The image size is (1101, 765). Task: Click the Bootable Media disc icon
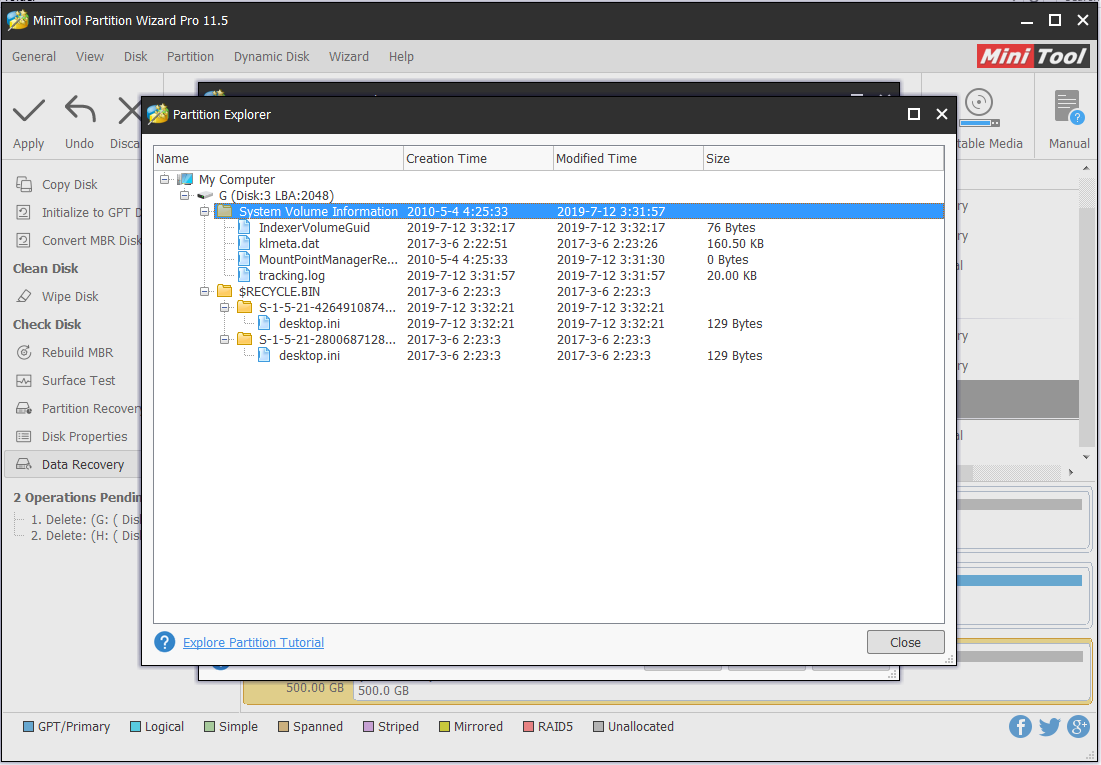pos(979,107)
